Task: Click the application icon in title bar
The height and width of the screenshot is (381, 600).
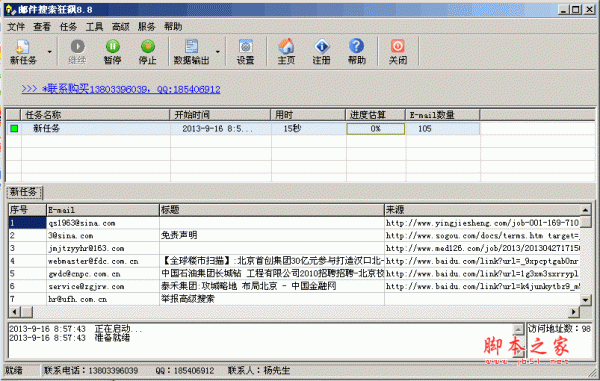Action: pos(10,10)
